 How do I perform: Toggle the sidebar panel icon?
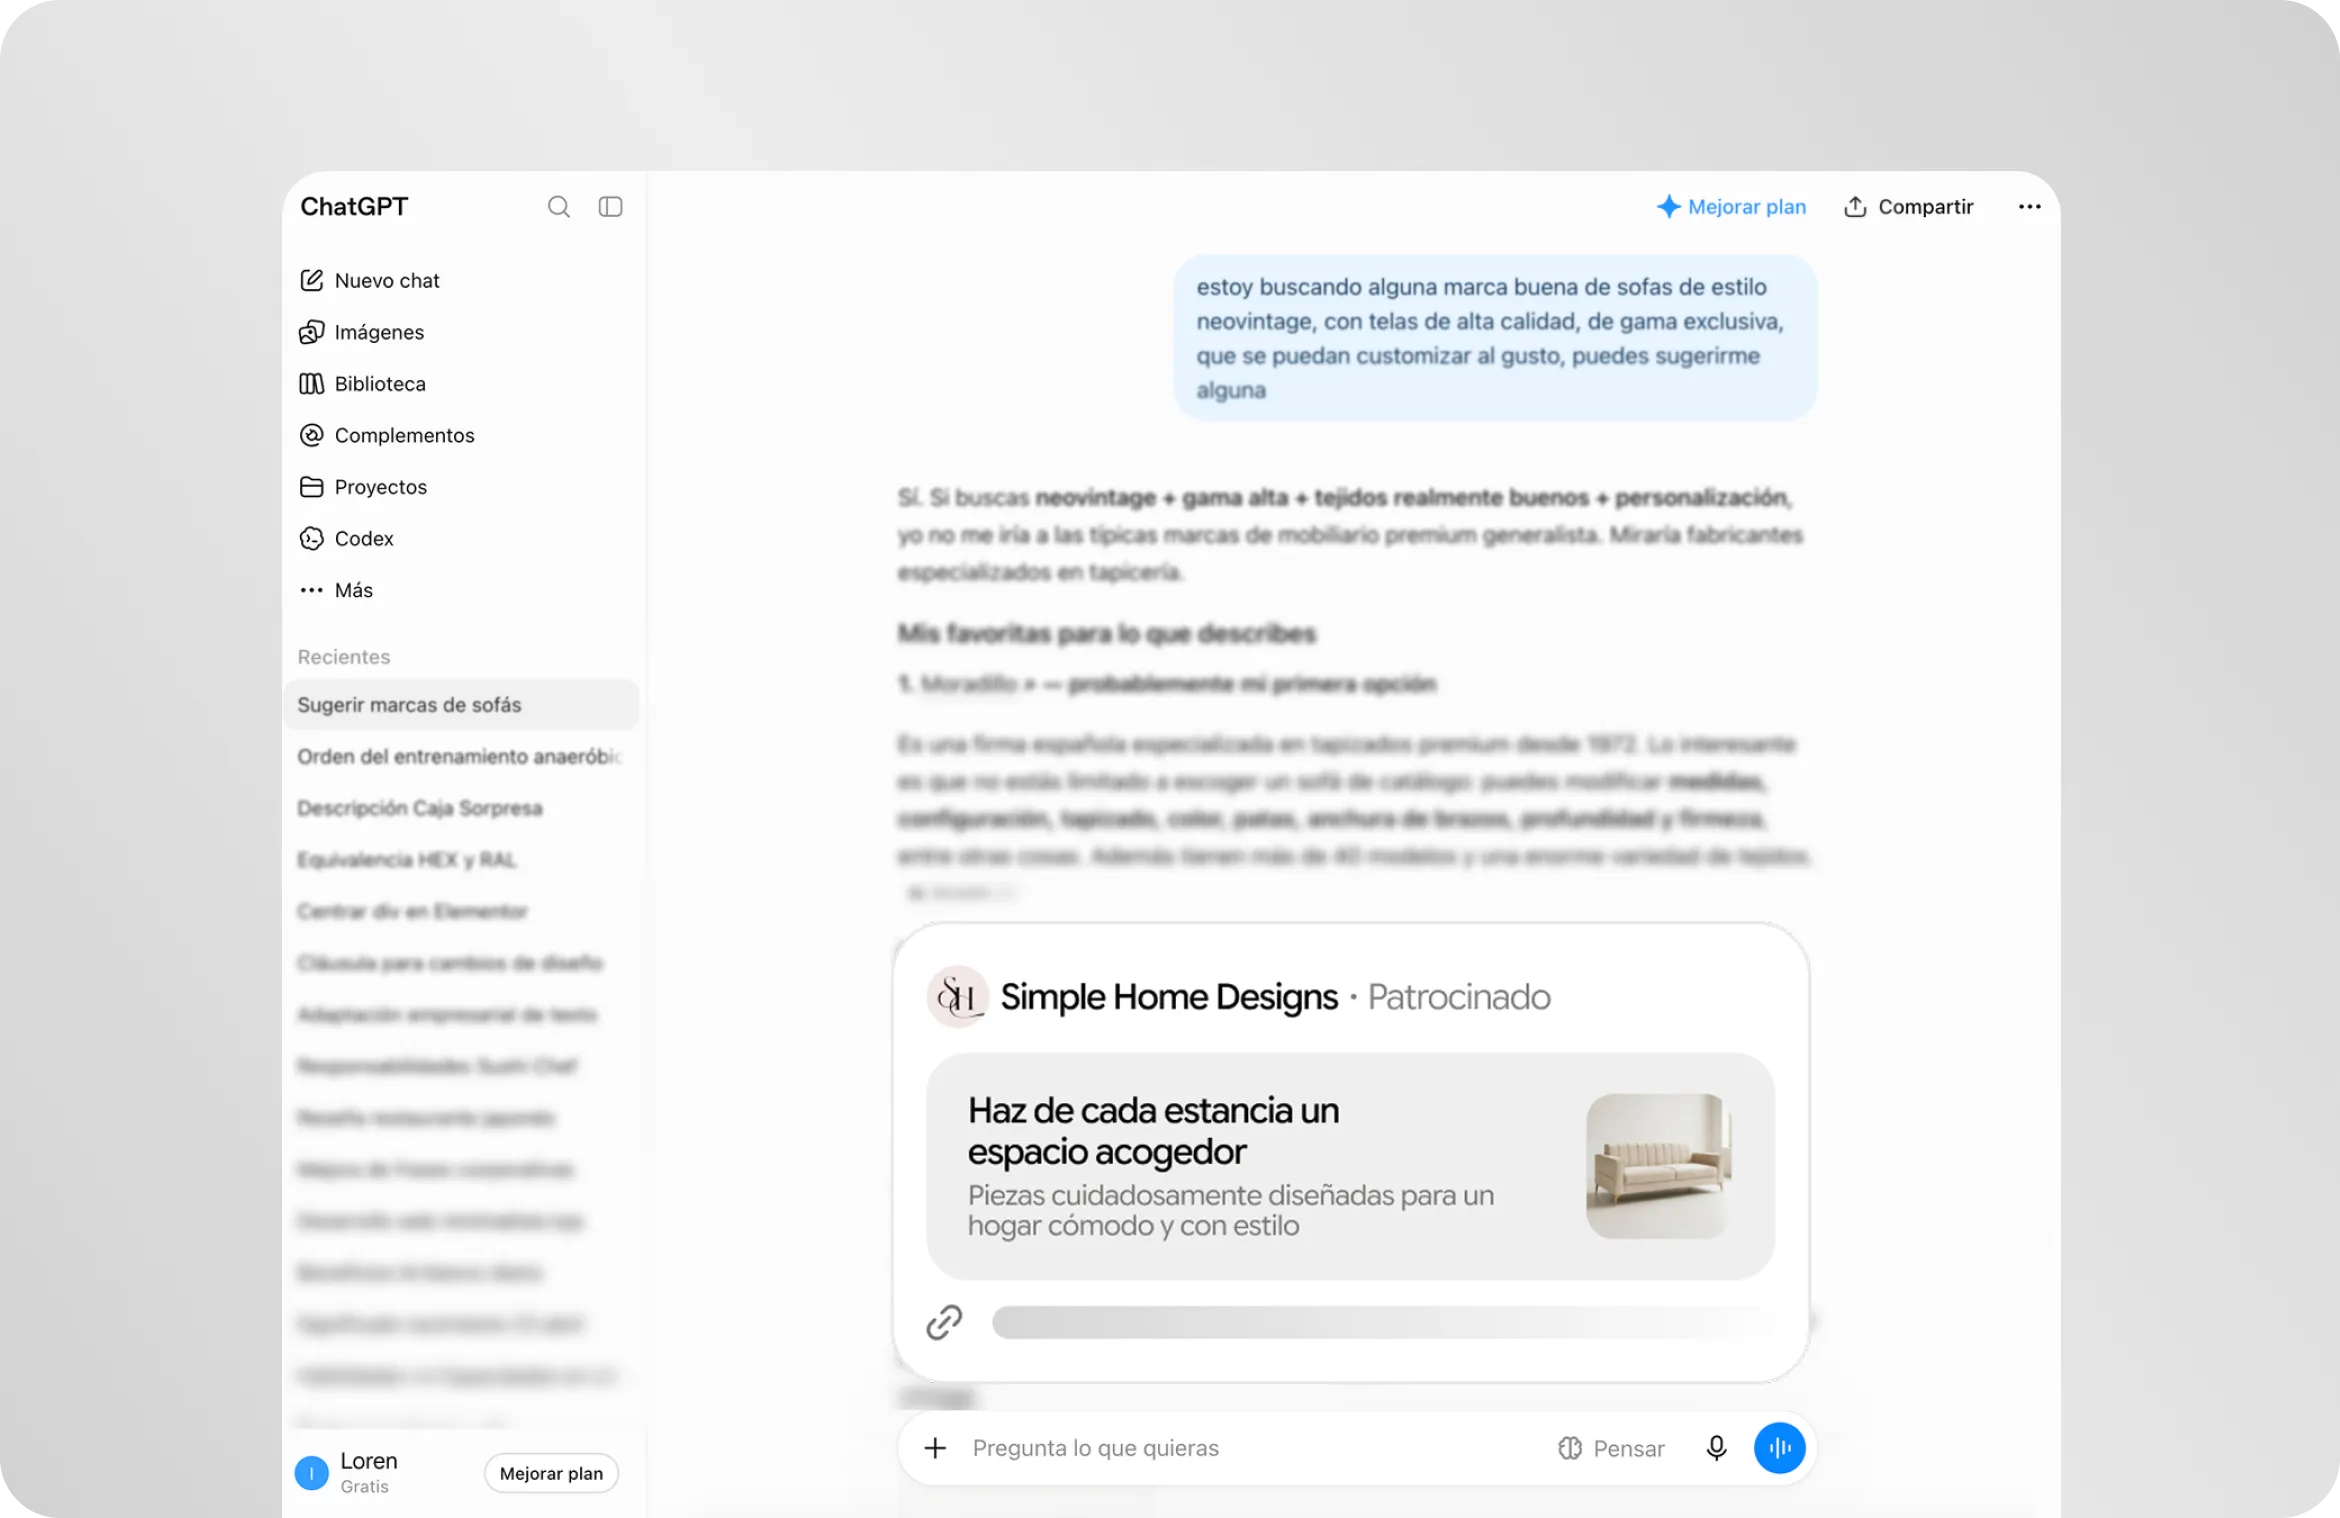pyautogui.click(x=610, y=207)
